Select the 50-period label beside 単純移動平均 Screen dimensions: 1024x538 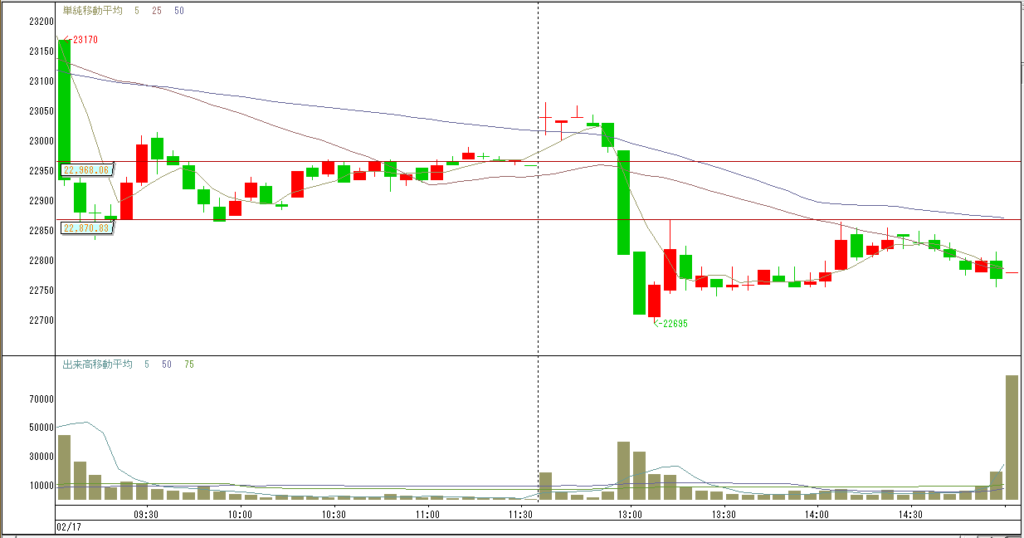pos(179,10)
